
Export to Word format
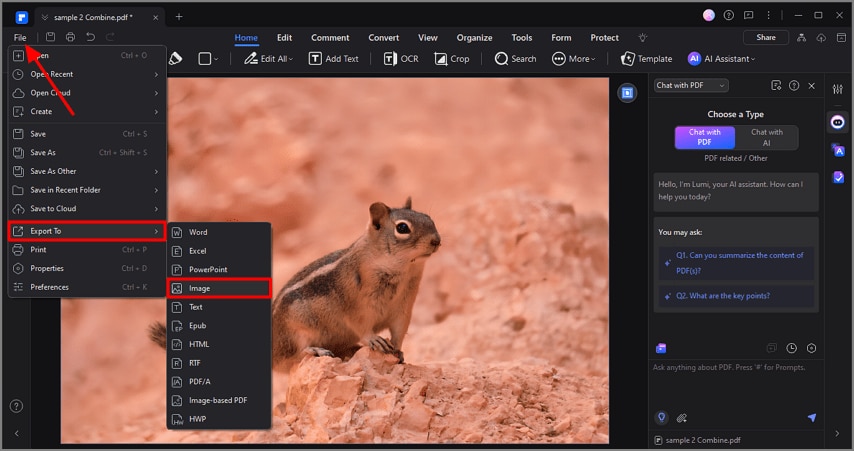pos(219,232)
